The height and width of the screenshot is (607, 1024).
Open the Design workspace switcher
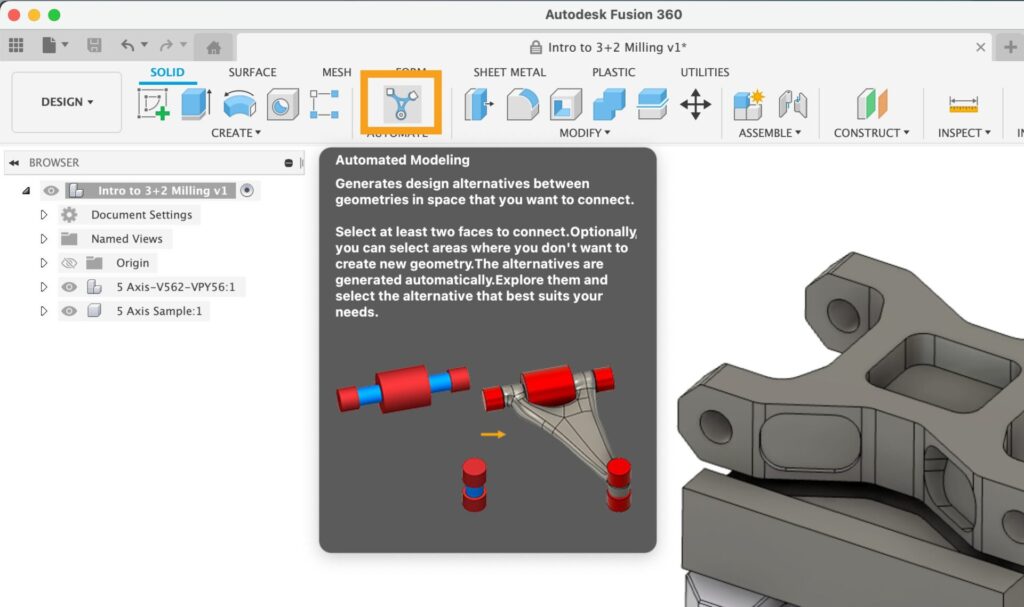(65, 101)
